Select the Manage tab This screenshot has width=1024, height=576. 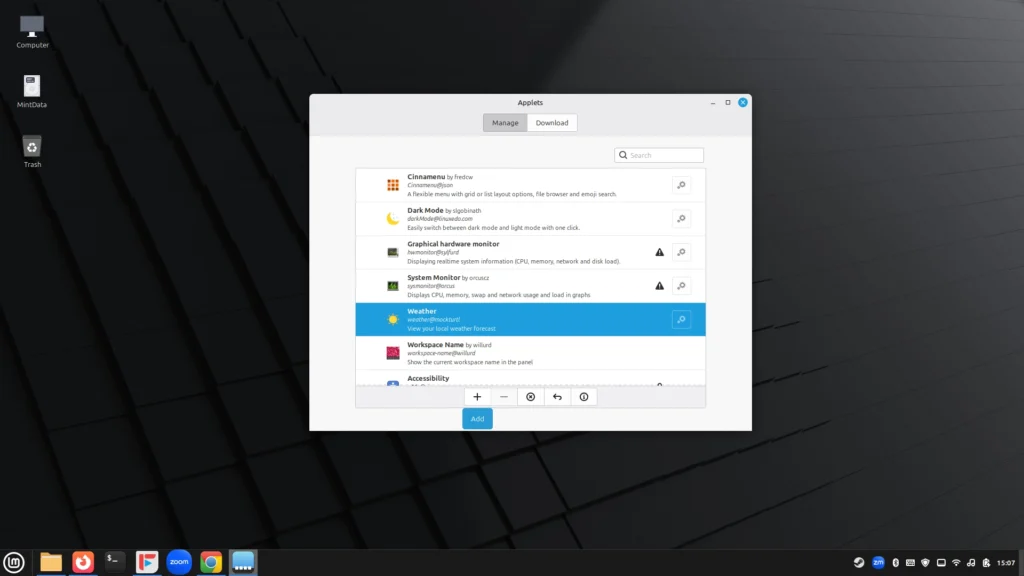505,122
